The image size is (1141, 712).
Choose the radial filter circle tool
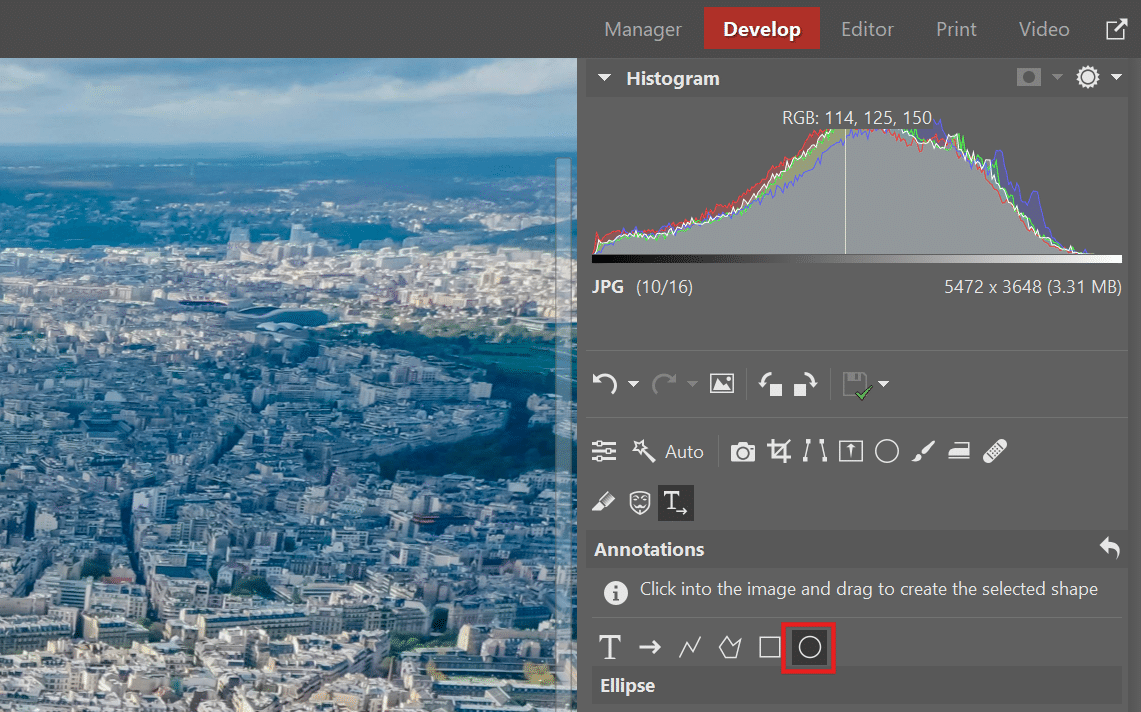tap(887, 452)
